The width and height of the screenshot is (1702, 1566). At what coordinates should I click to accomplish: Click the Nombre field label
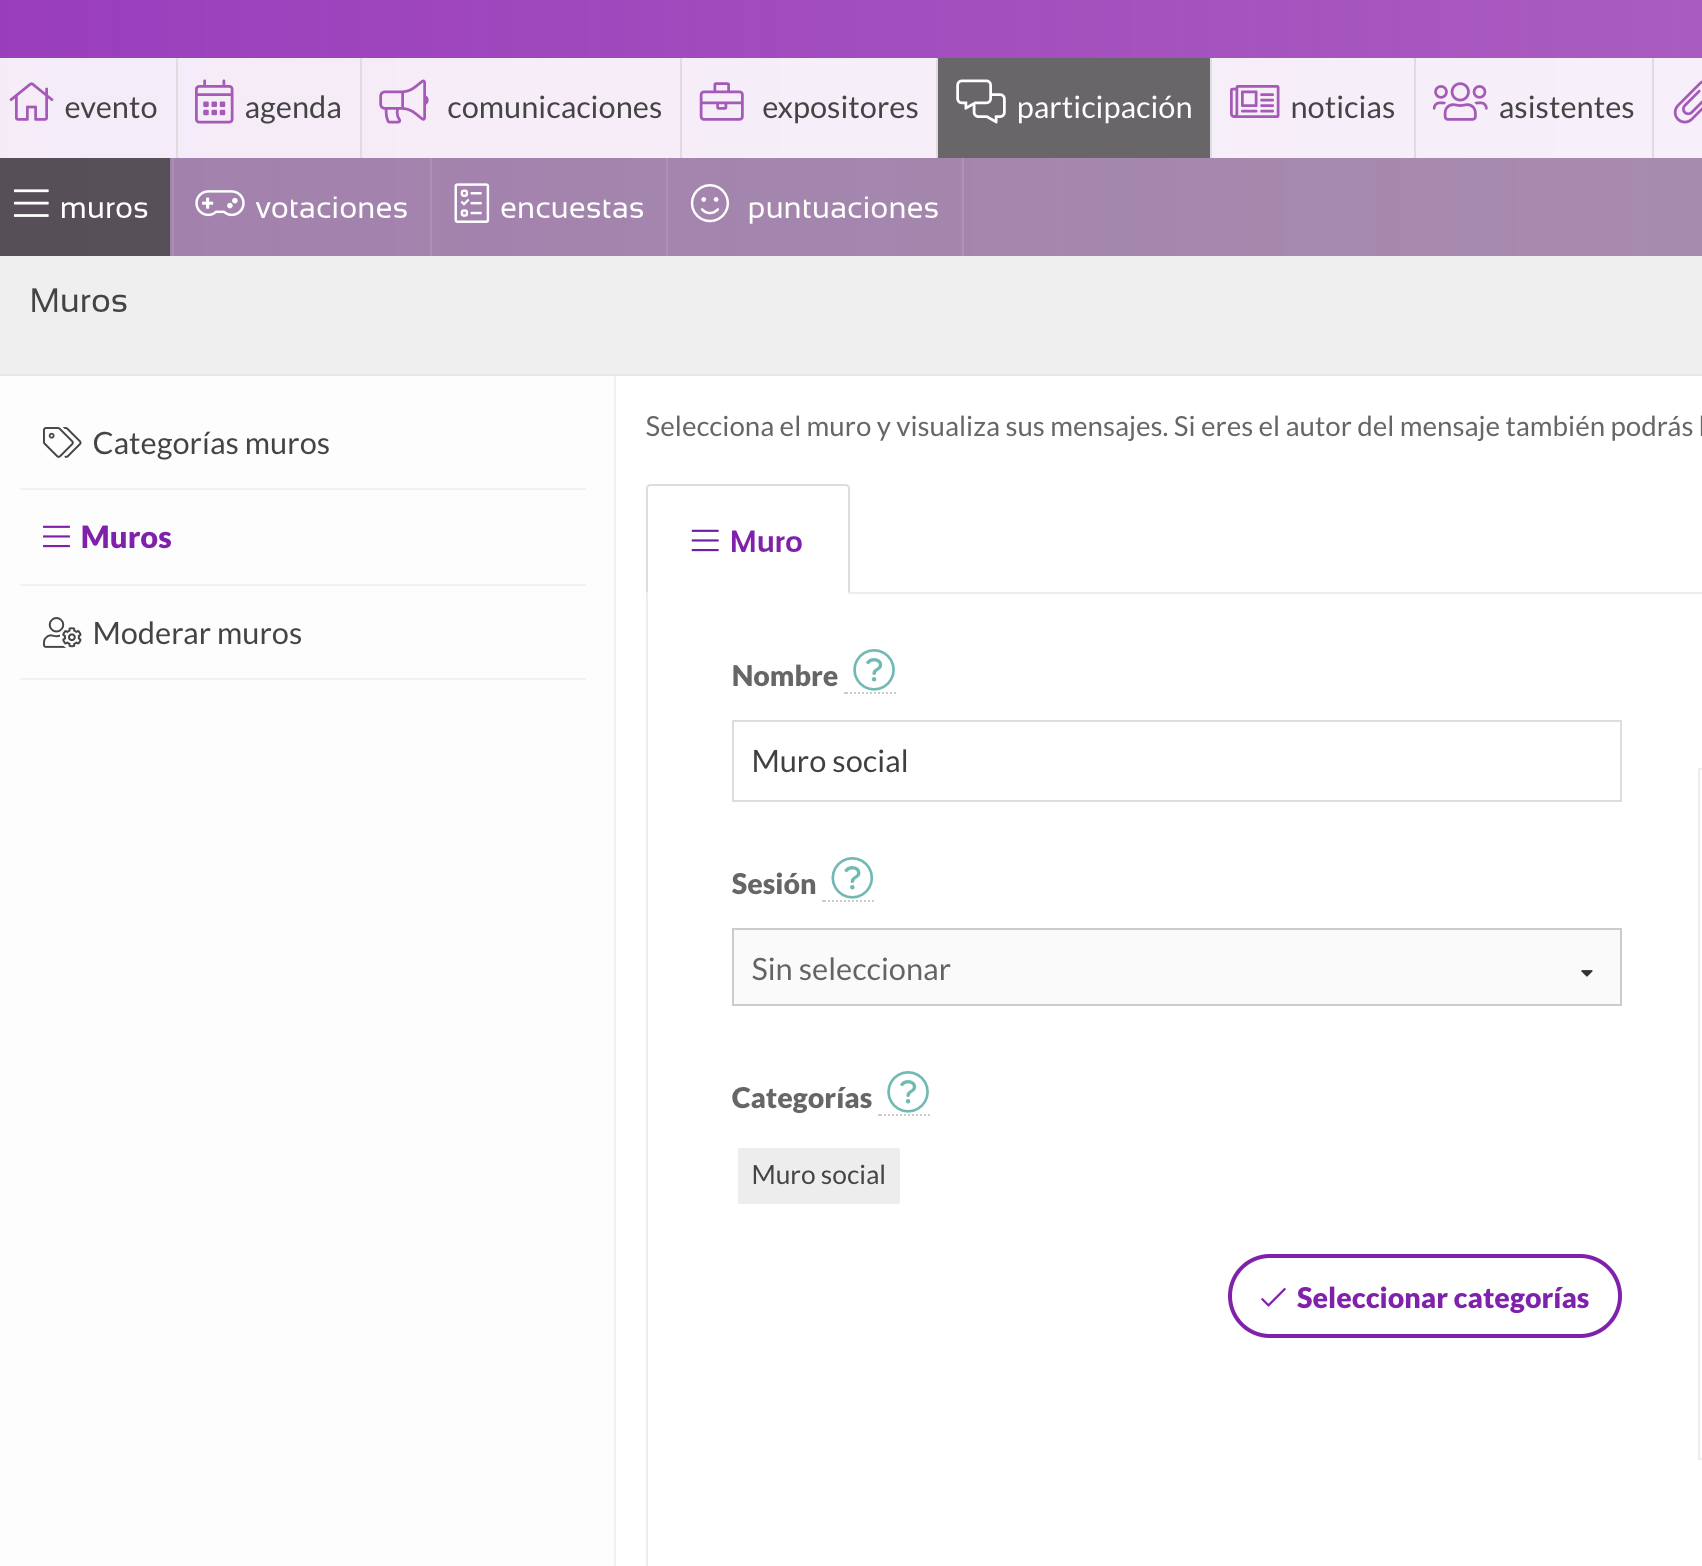coord(785,676)
